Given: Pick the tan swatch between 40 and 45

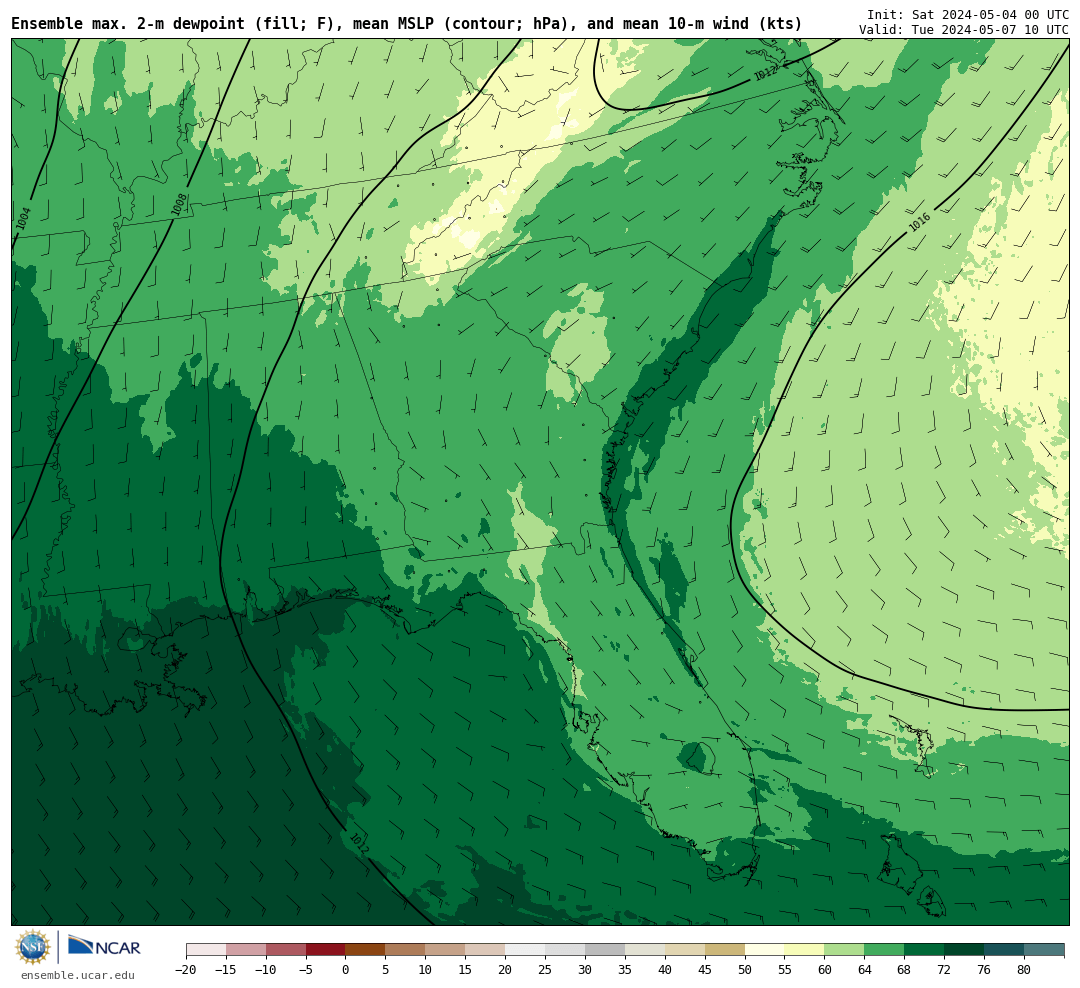Looking at the screenshot, I should (x=685, y=950).
